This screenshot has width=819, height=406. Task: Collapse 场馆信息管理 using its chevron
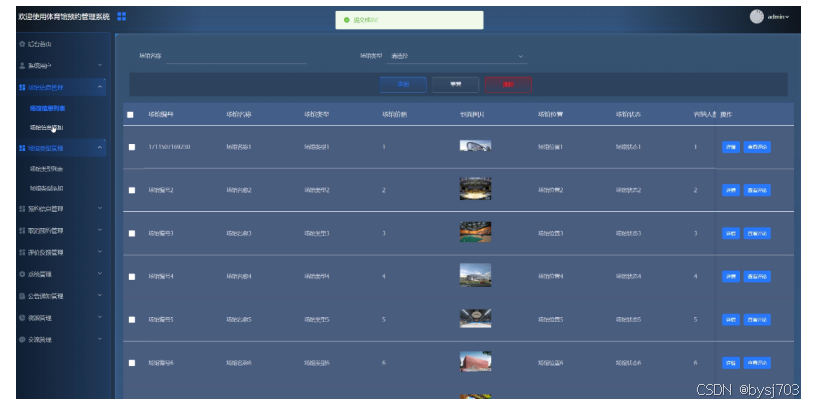tap(100, 87)
